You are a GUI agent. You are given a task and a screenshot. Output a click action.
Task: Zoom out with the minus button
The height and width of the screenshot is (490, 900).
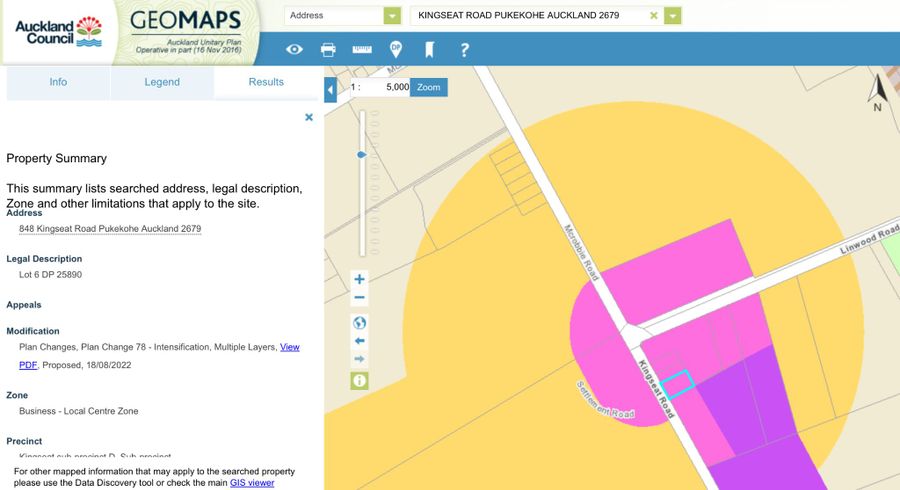coord(359,297)
